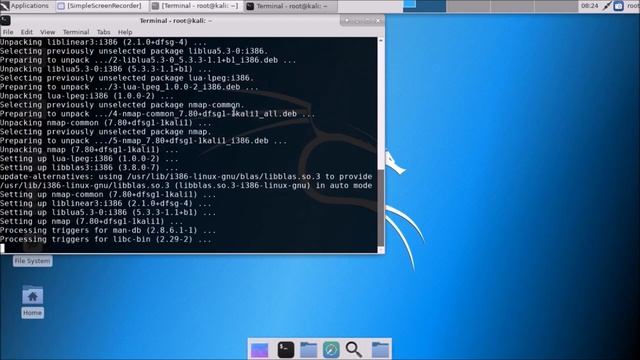Click 'Preparing to unpack .../5-nmap_7.80' line
This screenshot has width=640, height=360.
click(143, 141)
